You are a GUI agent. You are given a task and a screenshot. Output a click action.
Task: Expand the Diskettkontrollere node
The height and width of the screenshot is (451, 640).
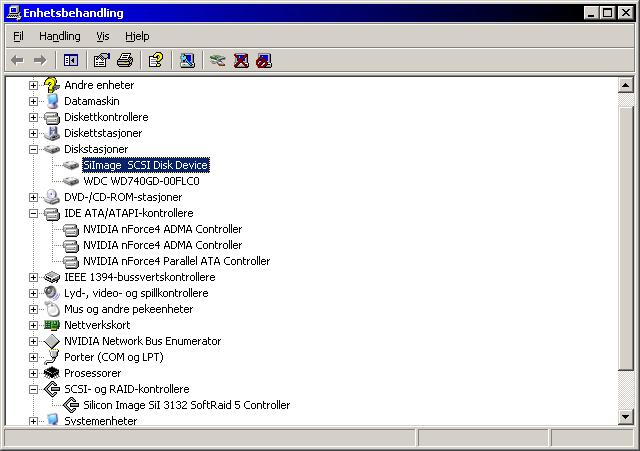click(33, 118)
